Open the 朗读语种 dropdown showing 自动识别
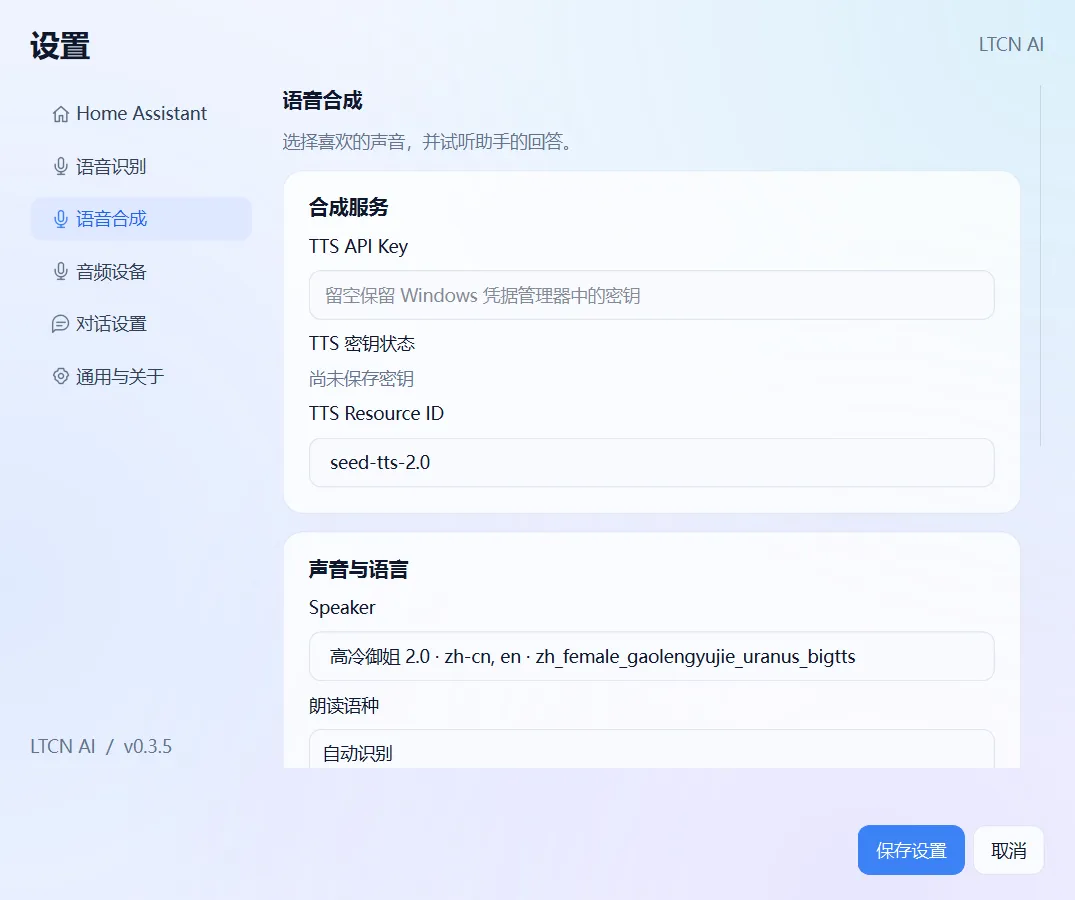The image size is (1075, 900). [x=651, y=749]
